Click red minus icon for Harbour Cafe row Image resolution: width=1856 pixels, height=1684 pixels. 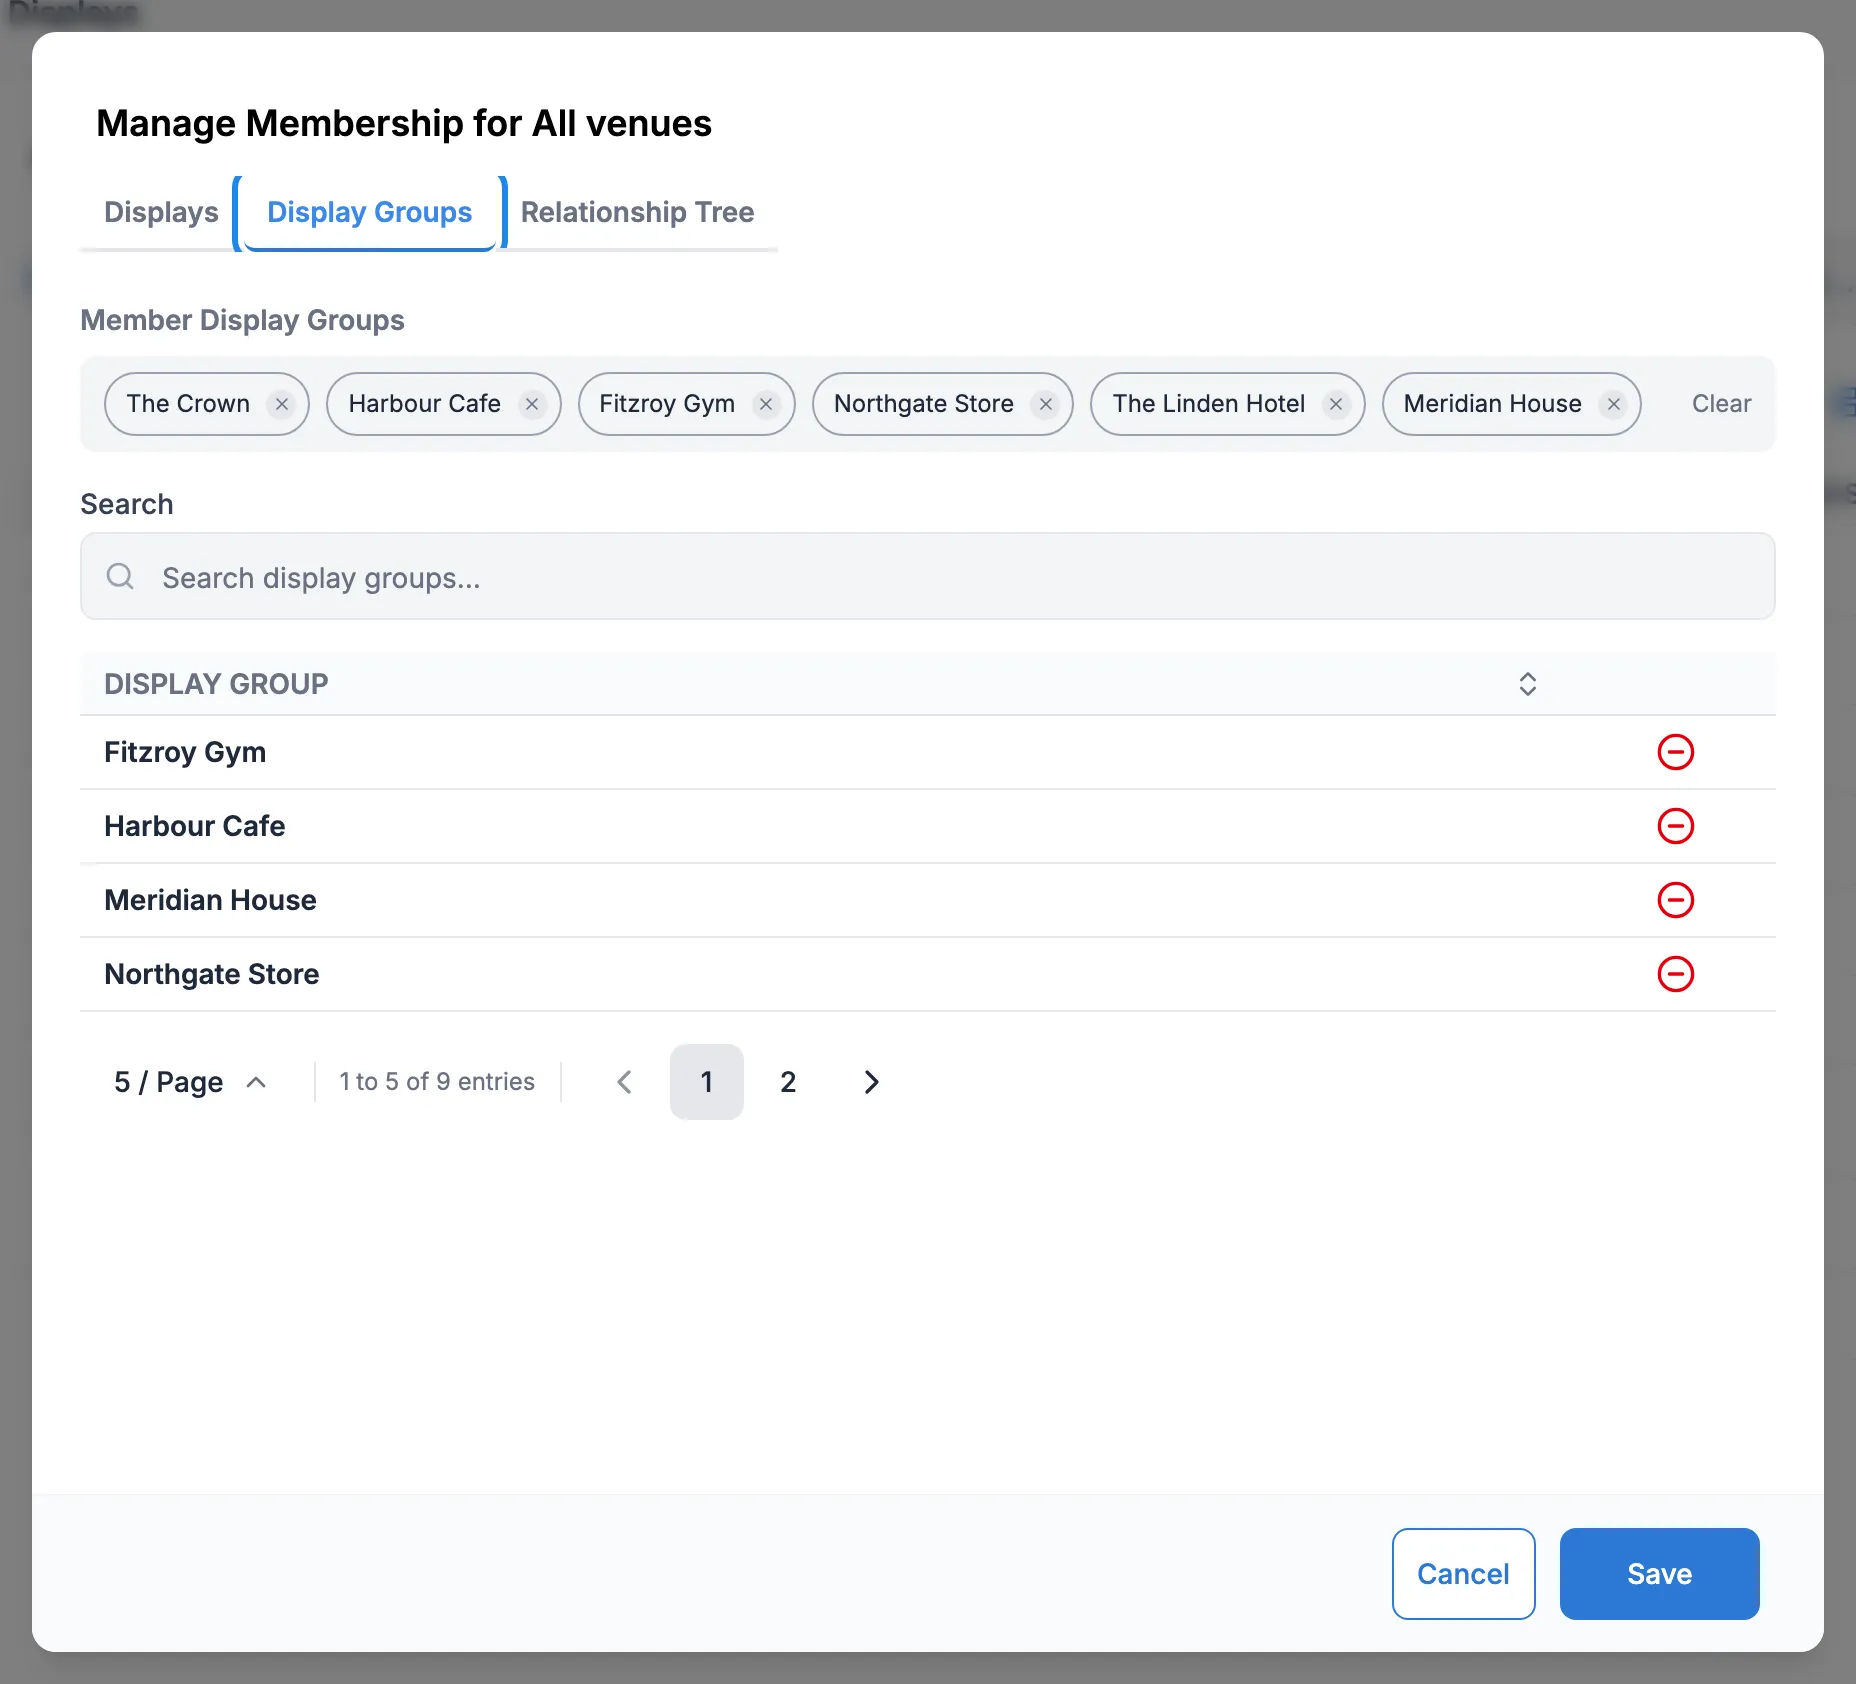(1675, 826)
